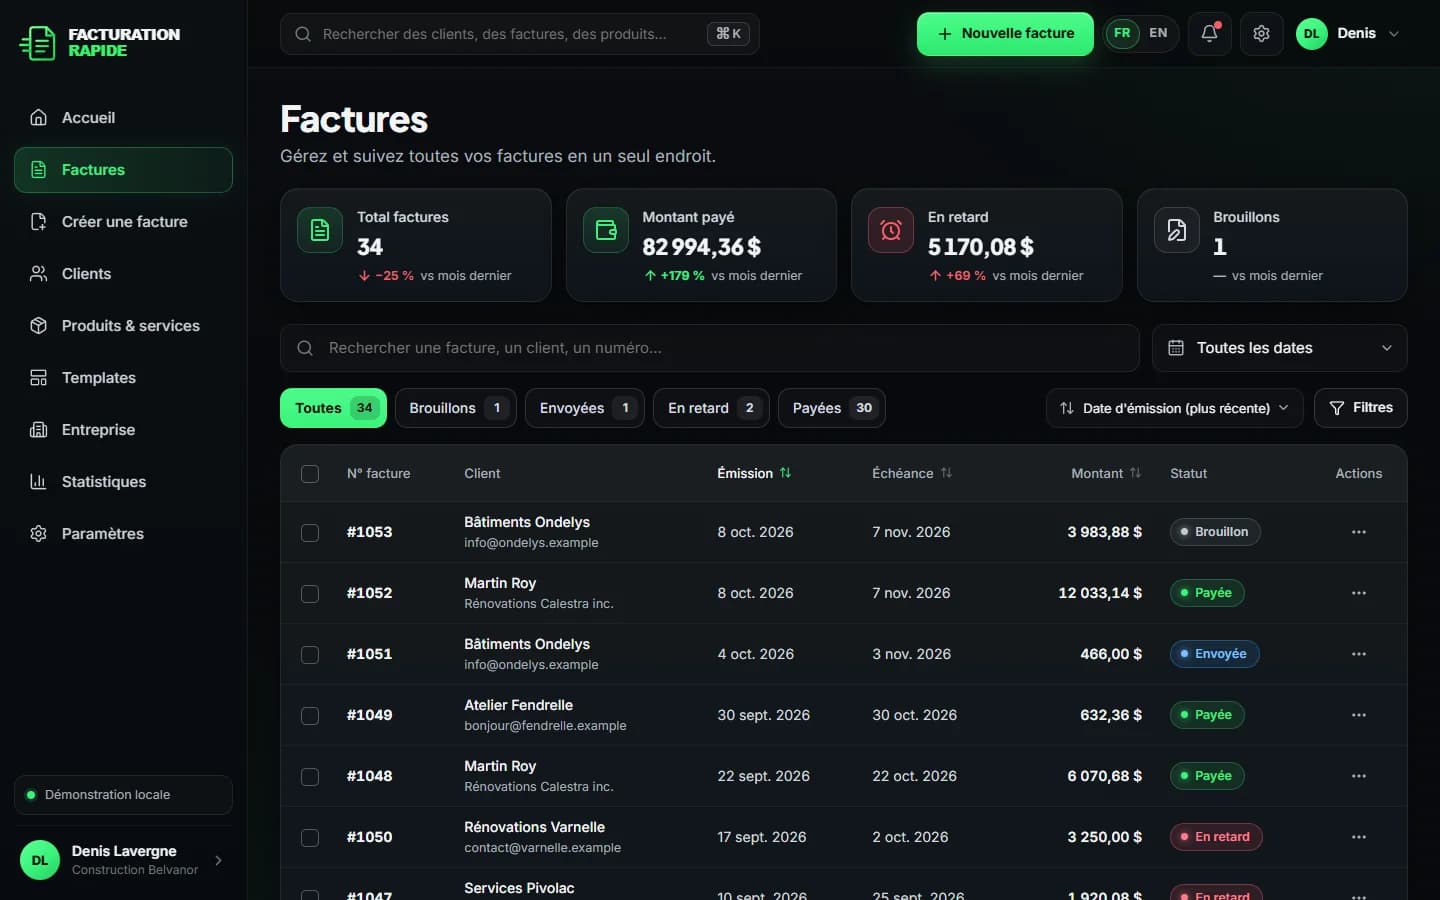Open Statistiques in the sidebar
The image size is (1440, 900).
tap(123, 482)
